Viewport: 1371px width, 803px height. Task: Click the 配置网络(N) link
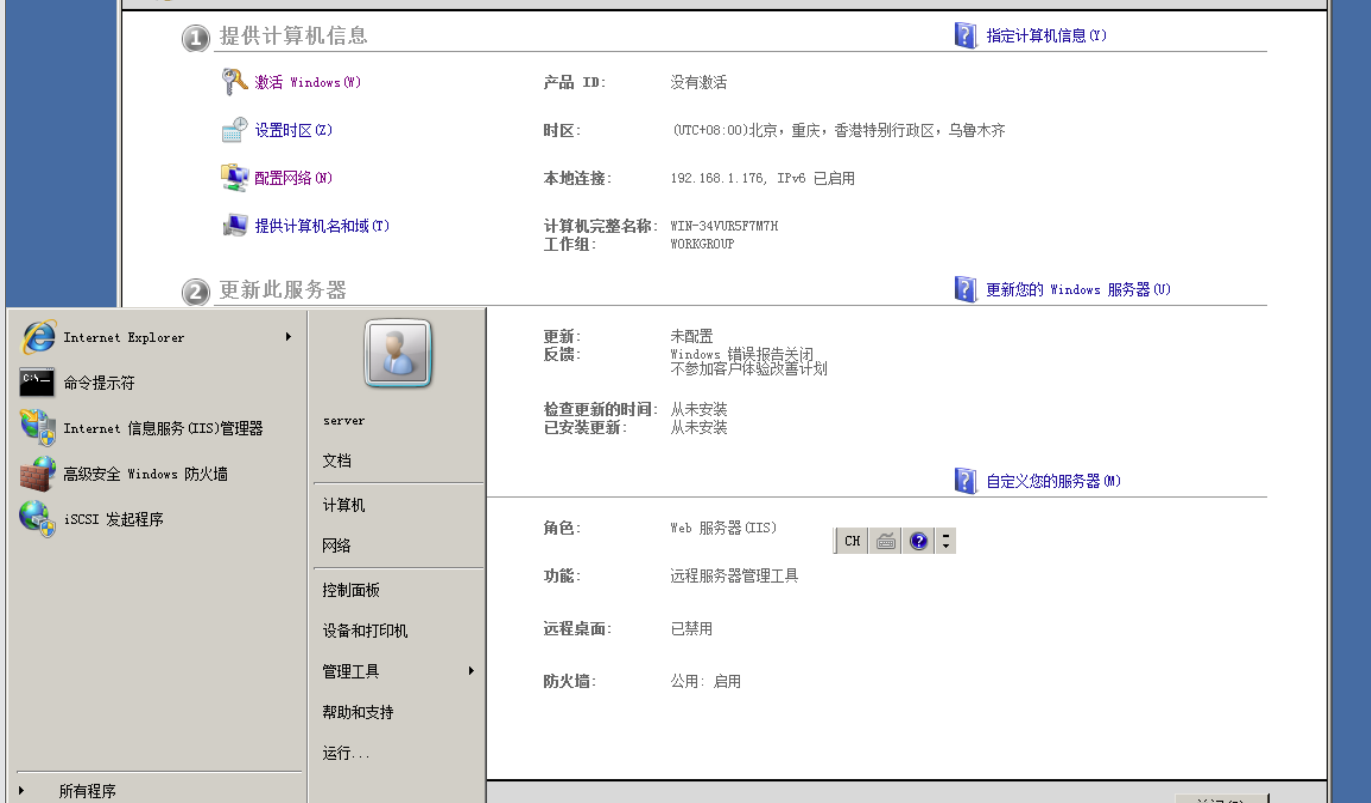pos(294,178)
